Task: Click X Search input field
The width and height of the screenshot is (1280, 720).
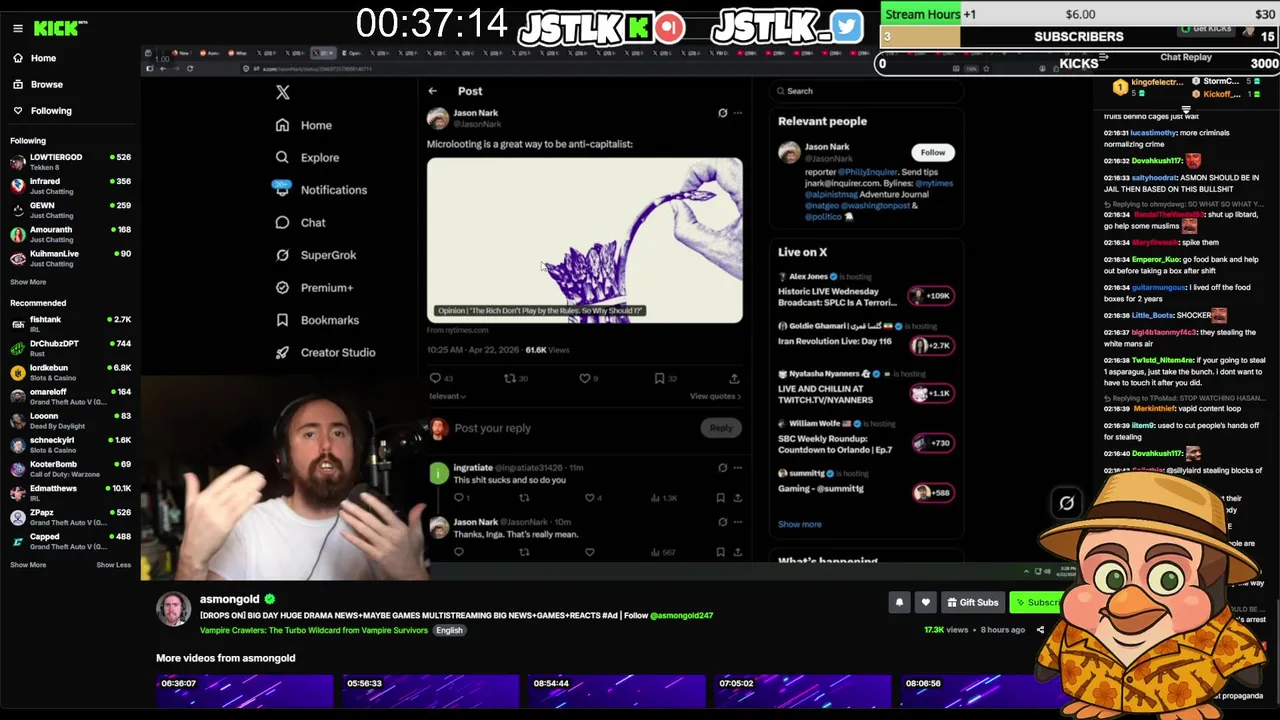Action: [x=866, y=91]
